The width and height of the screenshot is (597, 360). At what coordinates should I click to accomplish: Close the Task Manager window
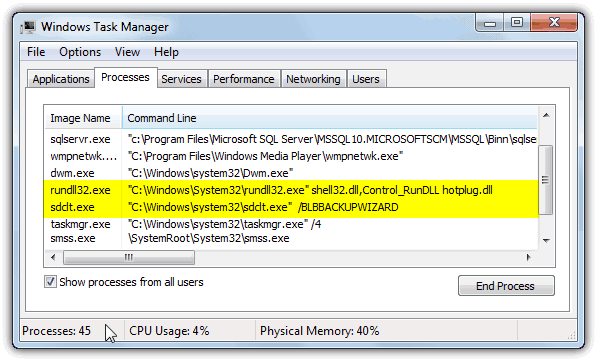tap(554, 23)
